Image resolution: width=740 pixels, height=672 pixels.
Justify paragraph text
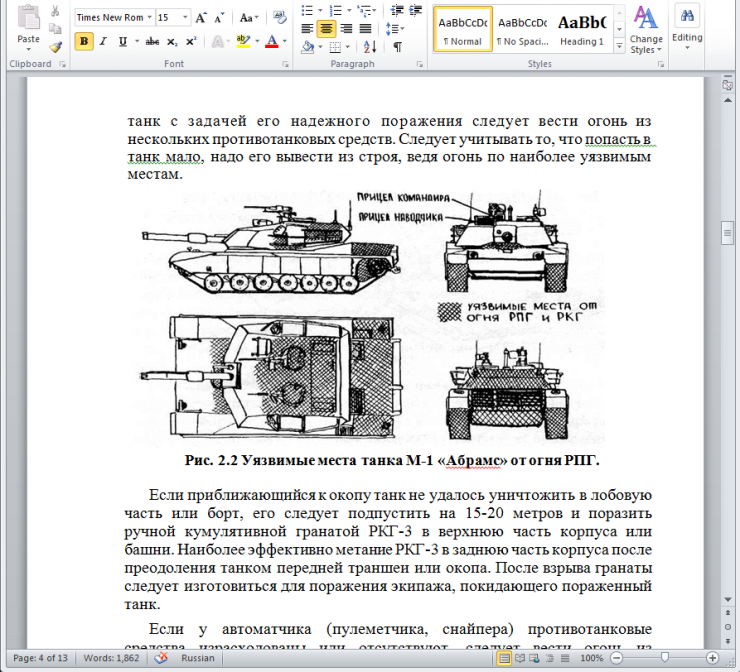[x=365, y=28]
